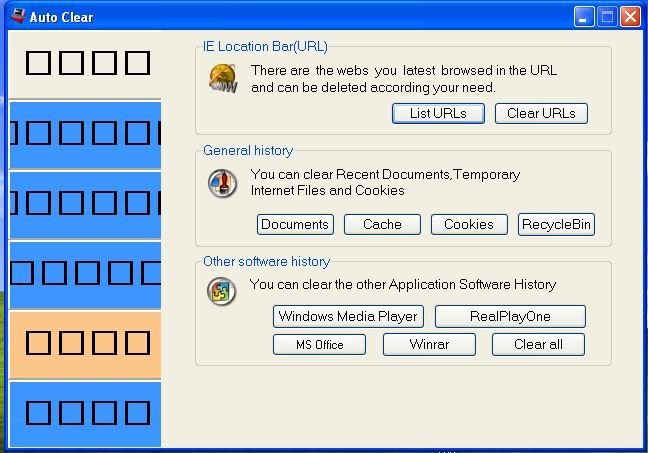648x453 pixels.
Task: Click the MS Office button
Action: [319, 344]
